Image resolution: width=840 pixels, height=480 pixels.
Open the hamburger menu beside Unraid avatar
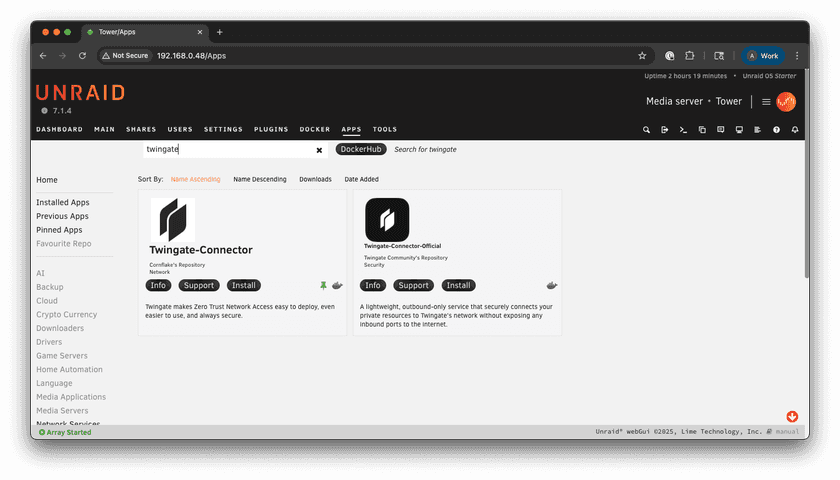pyautogui.click(x=766, y=102)
